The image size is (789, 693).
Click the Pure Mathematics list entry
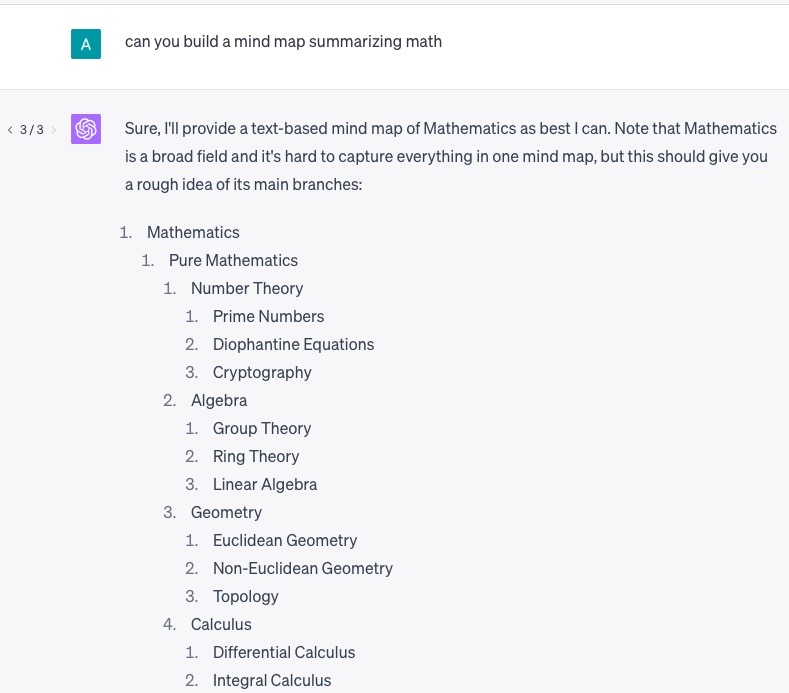click(x=233, y=260)
